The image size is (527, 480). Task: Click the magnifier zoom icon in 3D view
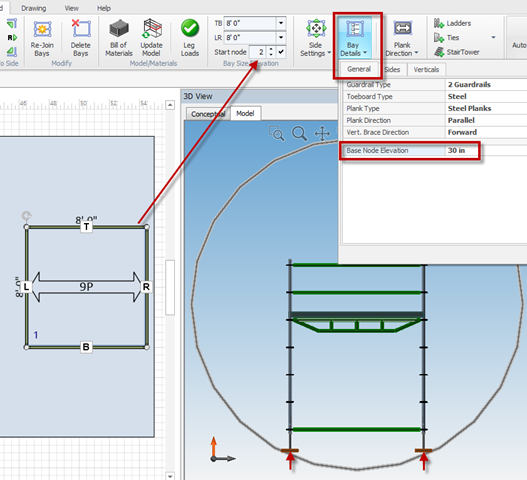299,133
